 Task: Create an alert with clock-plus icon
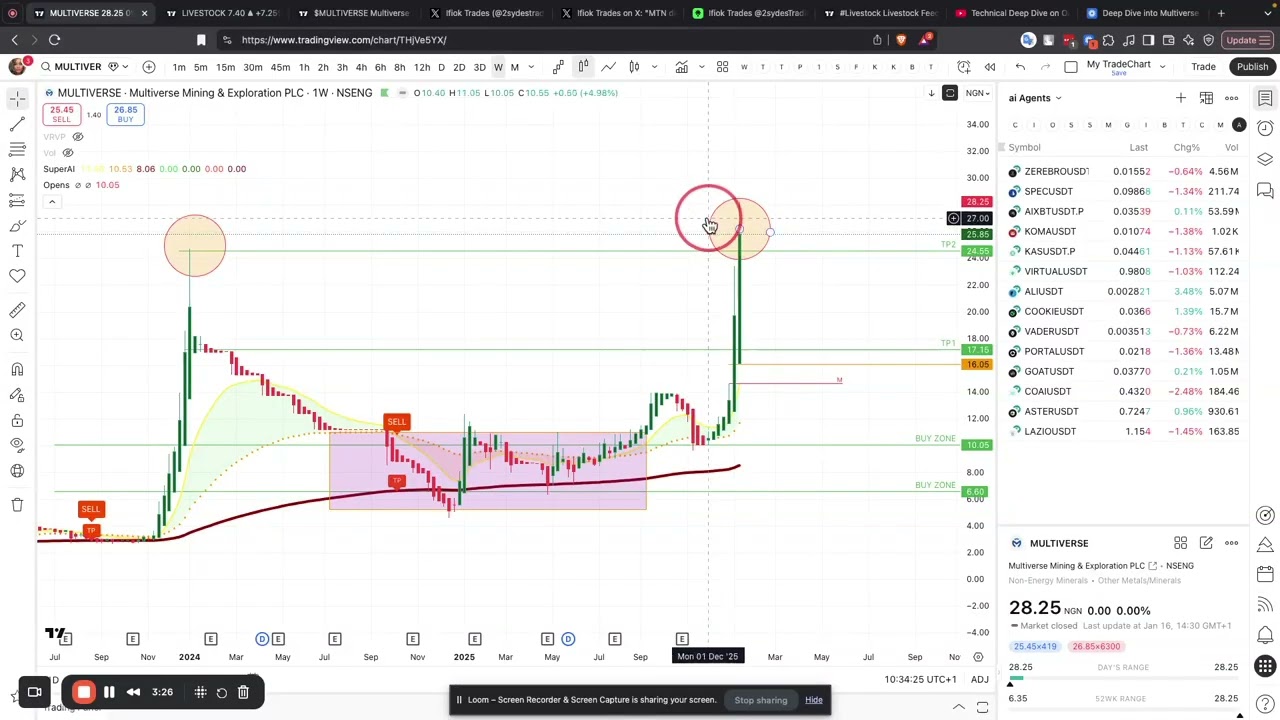click(x=964, y=67)
